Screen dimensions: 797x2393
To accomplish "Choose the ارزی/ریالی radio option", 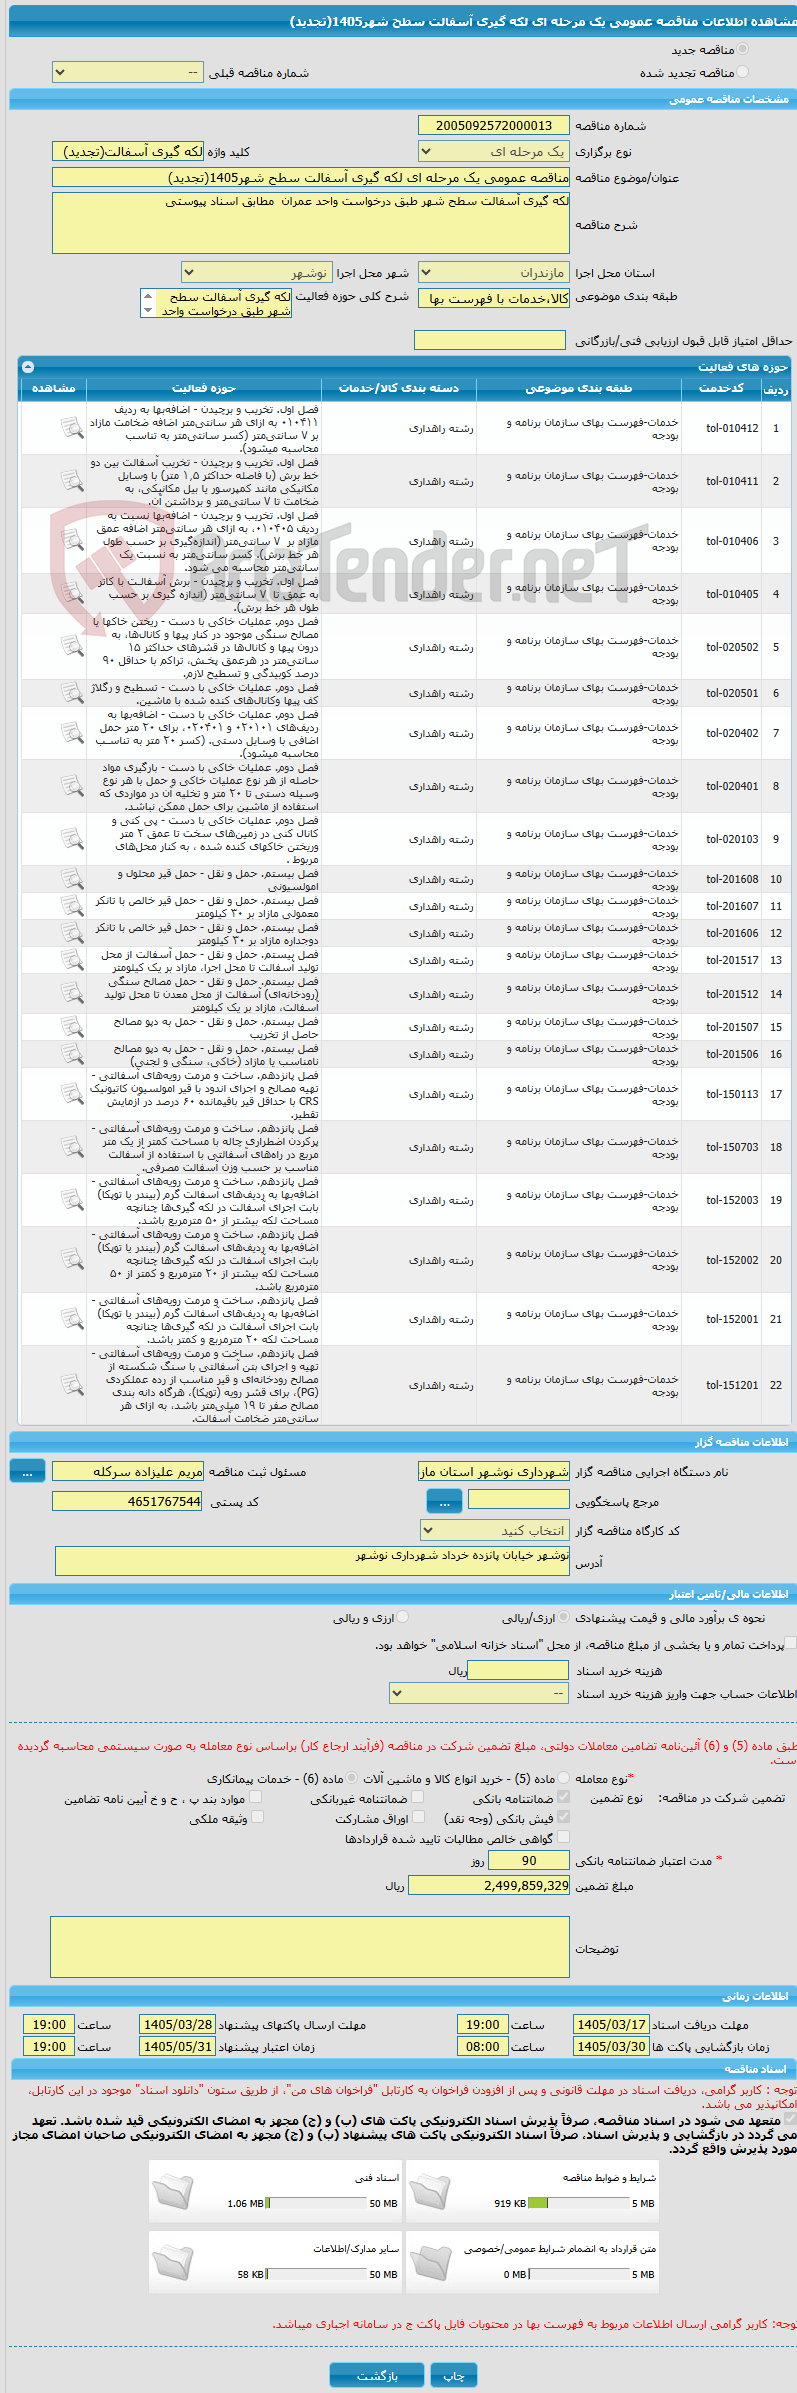I will click(x=565, y=1617).
